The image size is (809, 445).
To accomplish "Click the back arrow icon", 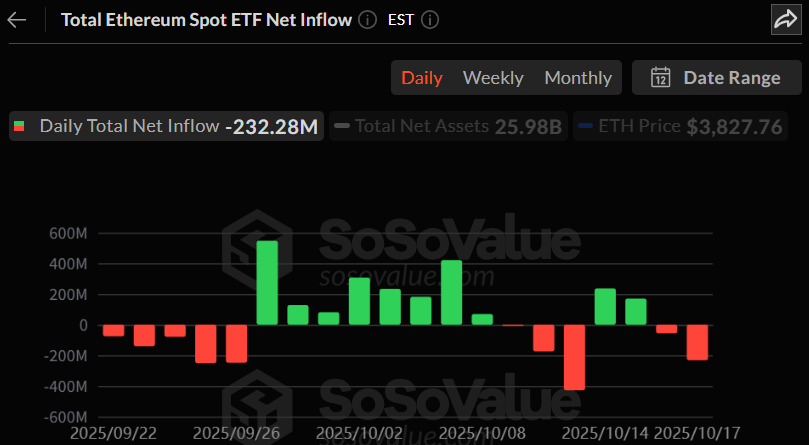I will [17, 20].
